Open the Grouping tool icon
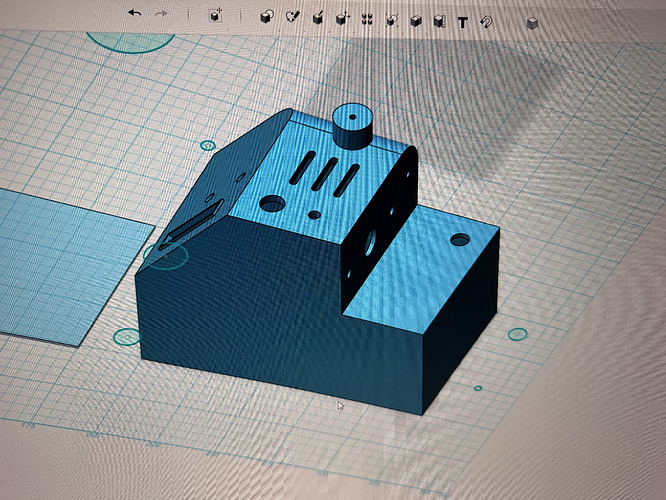Screen dimensions: 666x500 (x=391, y=20)
